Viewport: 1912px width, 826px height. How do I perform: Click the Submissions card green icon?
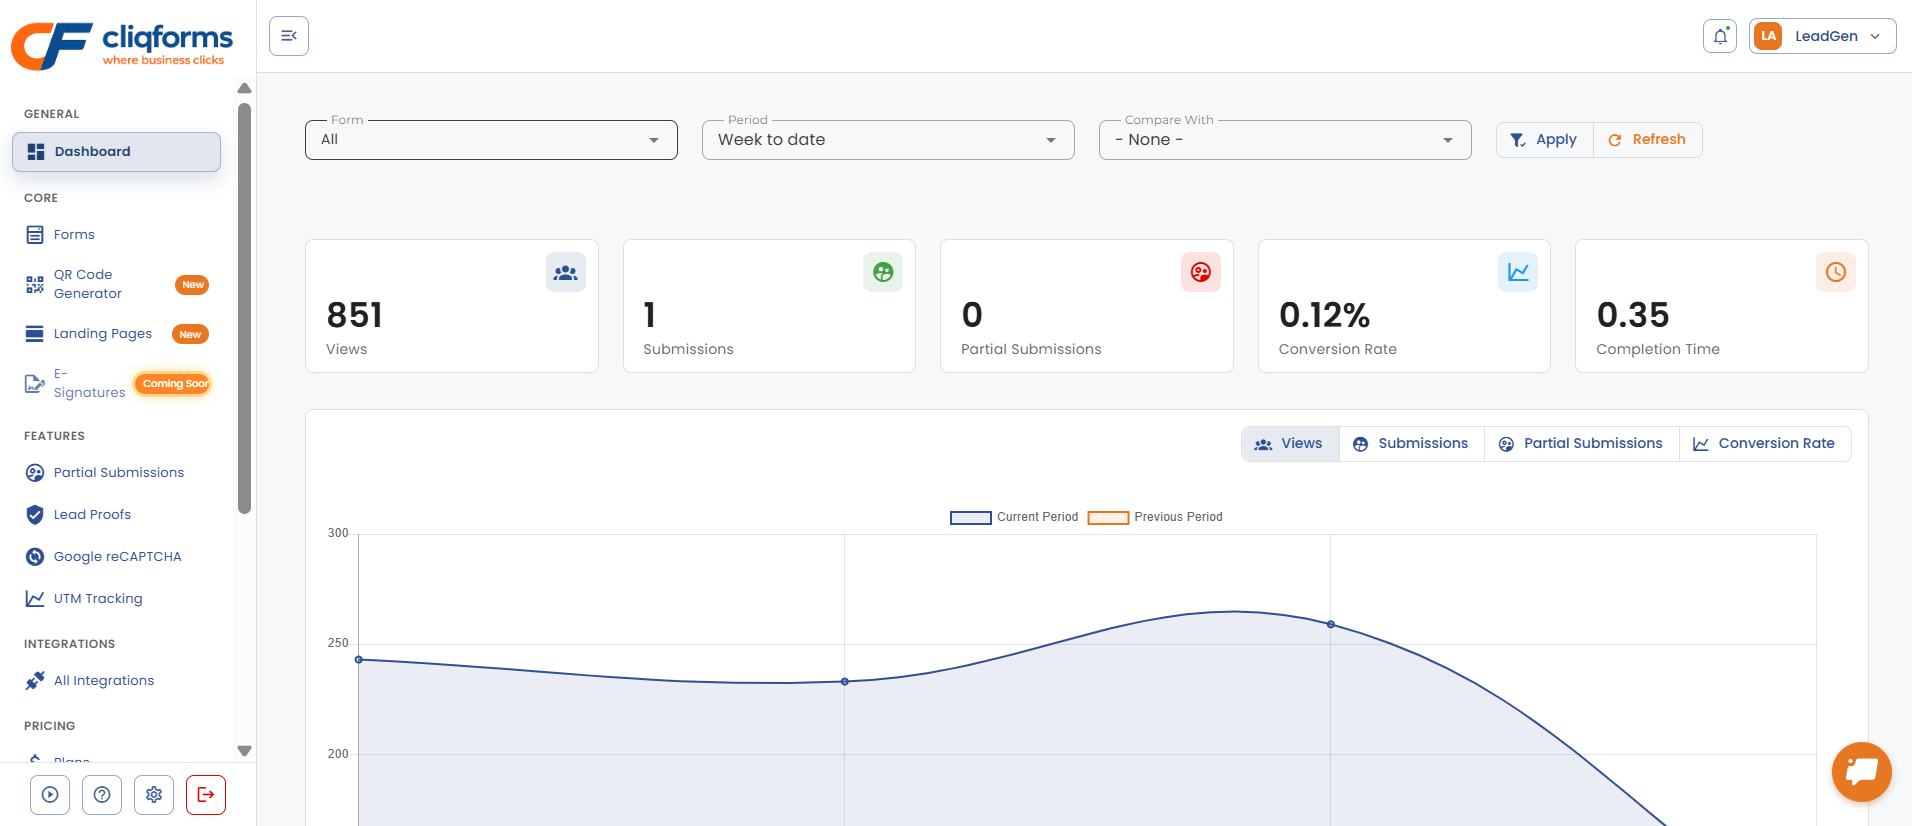click(x=883, y=272)
